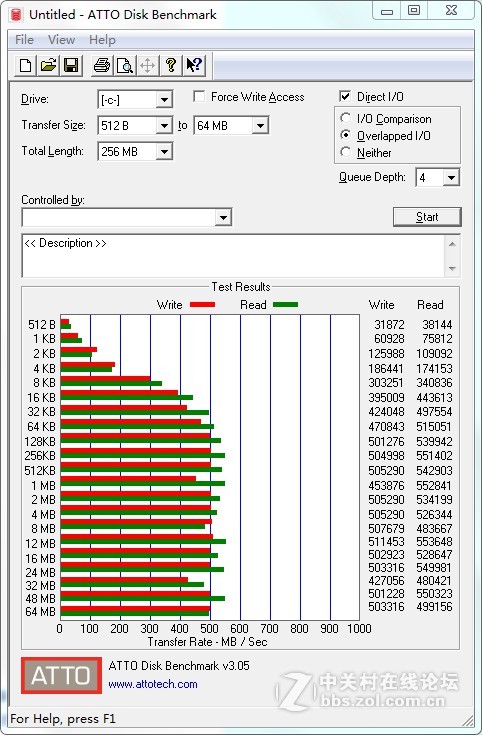Click write value 186441
This screenshot has width=482, height=735.
(x=386, y=368)
